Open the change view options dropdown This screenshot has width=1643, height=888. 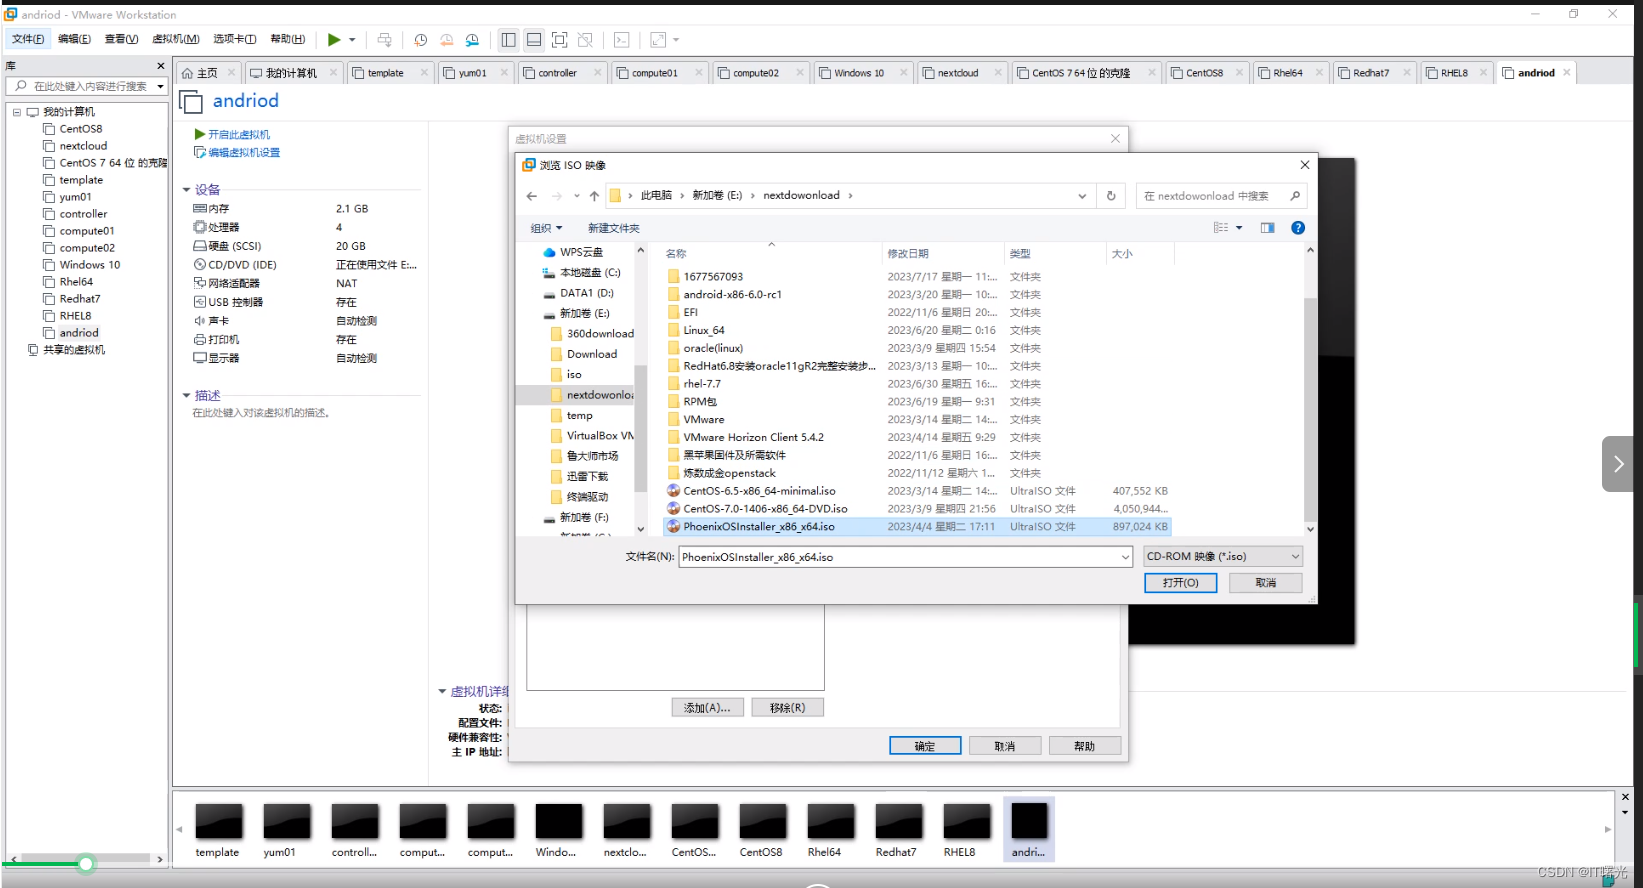click(x=1239, y=228)
